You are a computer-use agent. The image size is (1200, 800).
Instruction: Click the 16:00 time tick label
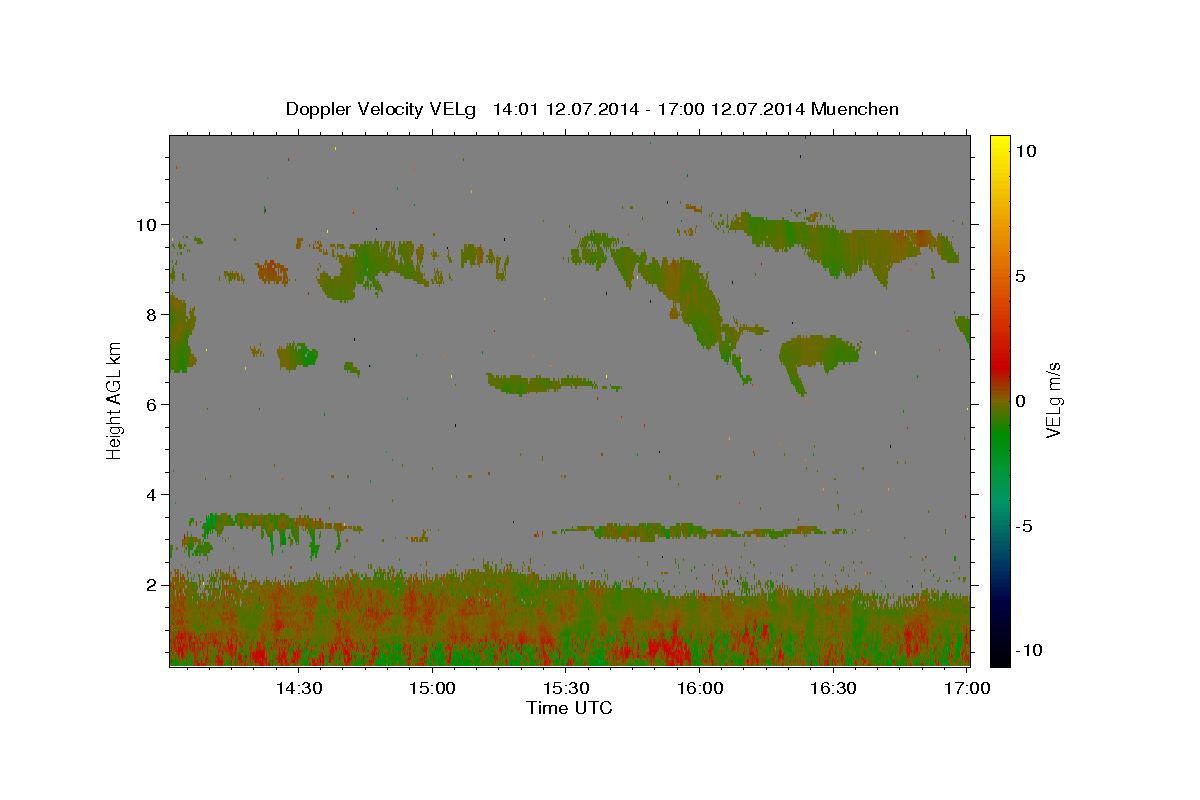[x=700, y=688]
